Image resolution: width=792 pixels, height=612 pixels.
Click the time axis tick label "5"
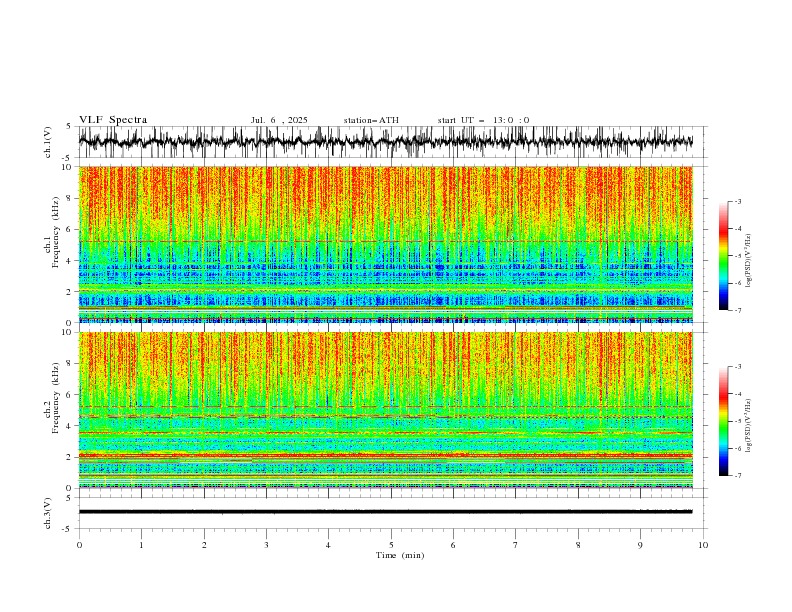pos(391,545)
